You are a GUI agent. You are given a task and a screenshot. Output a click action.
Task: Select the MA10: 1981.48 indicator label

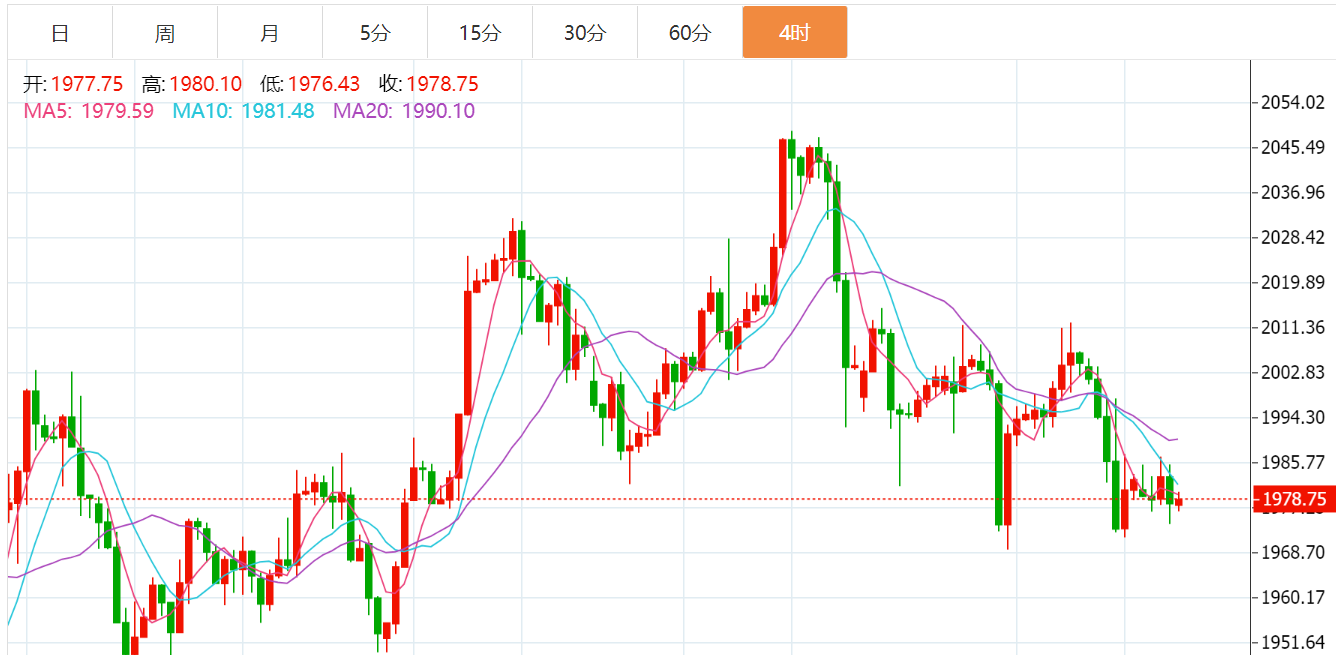pyautogui.click(x=244, y=111)
